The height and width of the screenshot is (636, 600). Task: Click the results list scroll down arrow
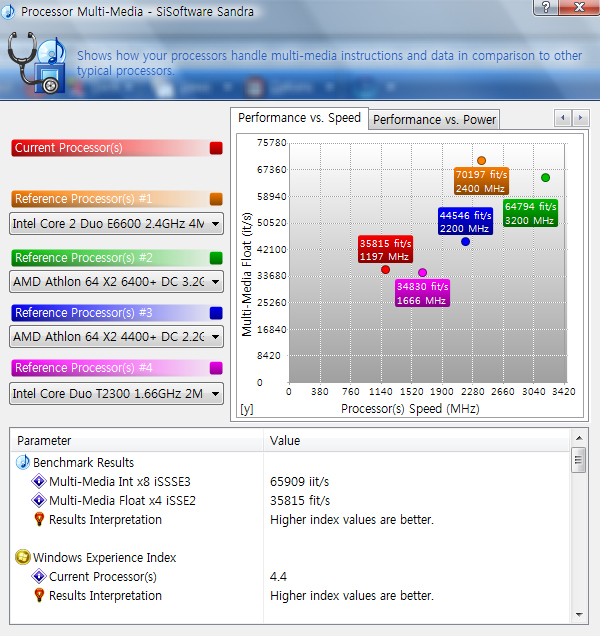579,615
